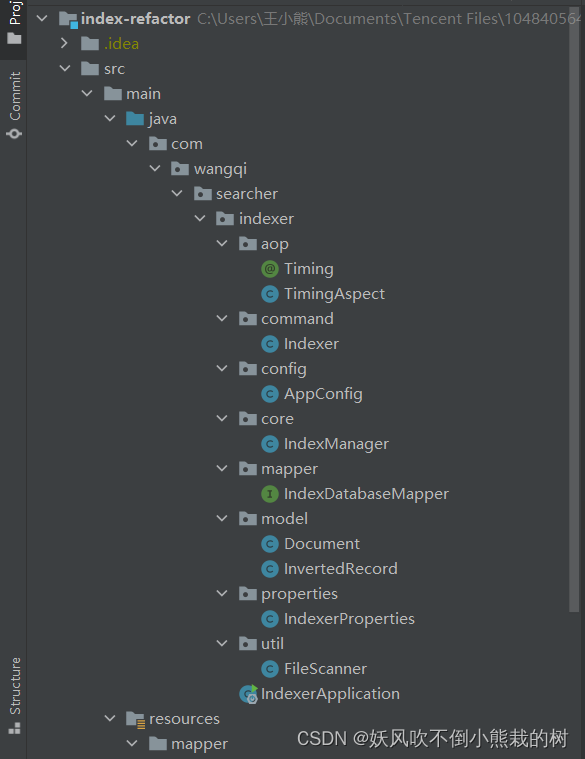The width and height of the screenshot is (585, 759).
Task: Click the TimingAspect class icon
Action: (x=270, y=294)
